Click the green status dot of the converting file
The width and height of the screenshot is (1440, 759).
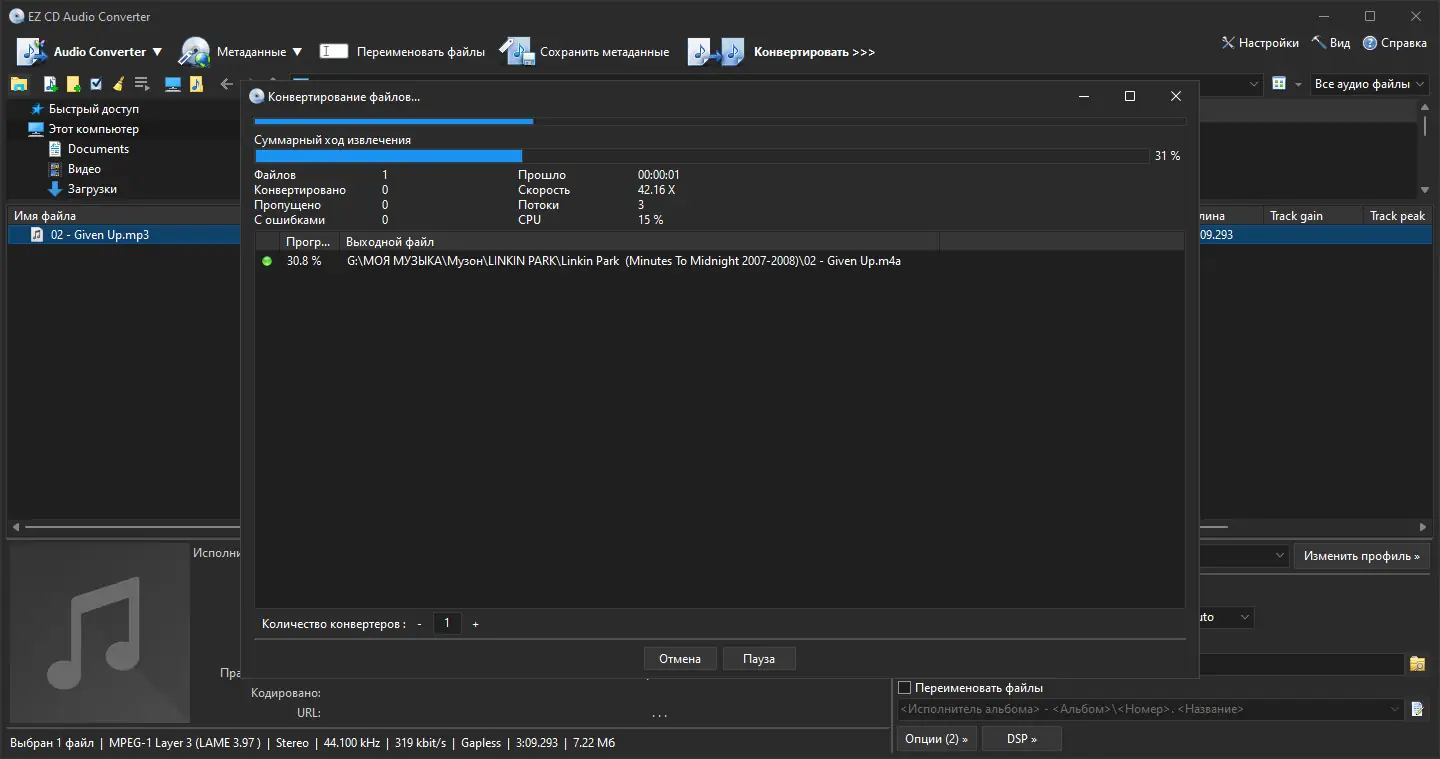pos(267,261)
